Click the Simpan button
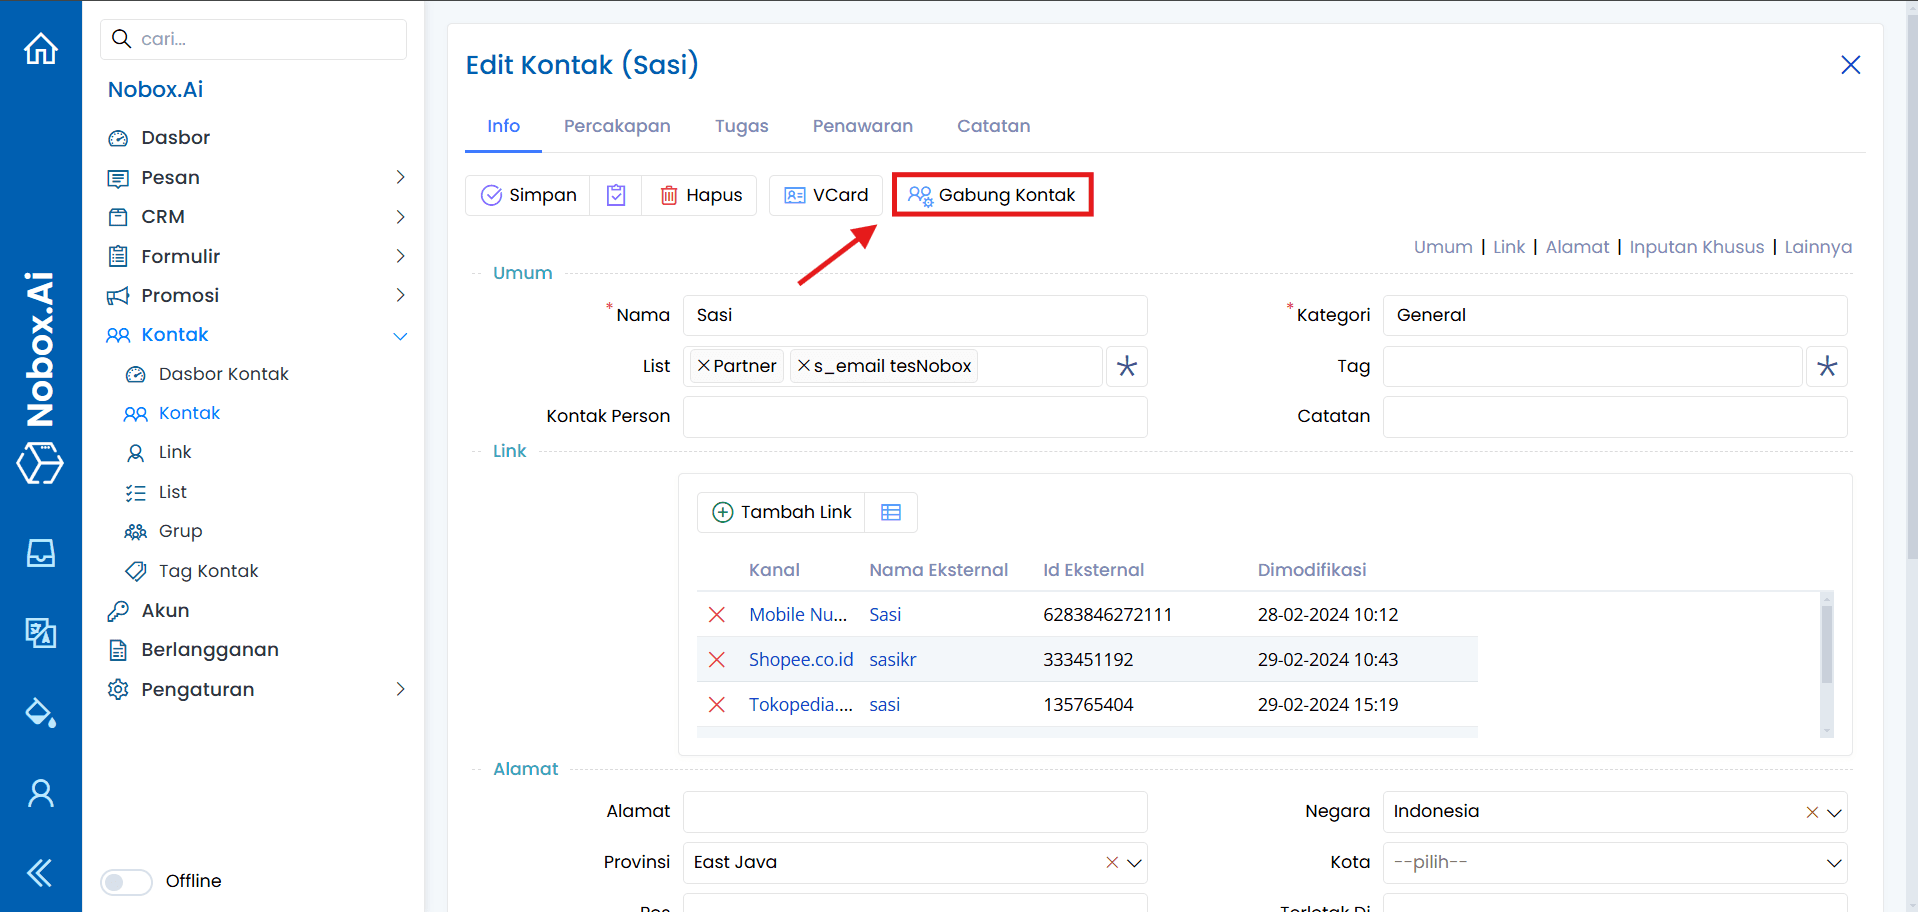 [528, 195]
